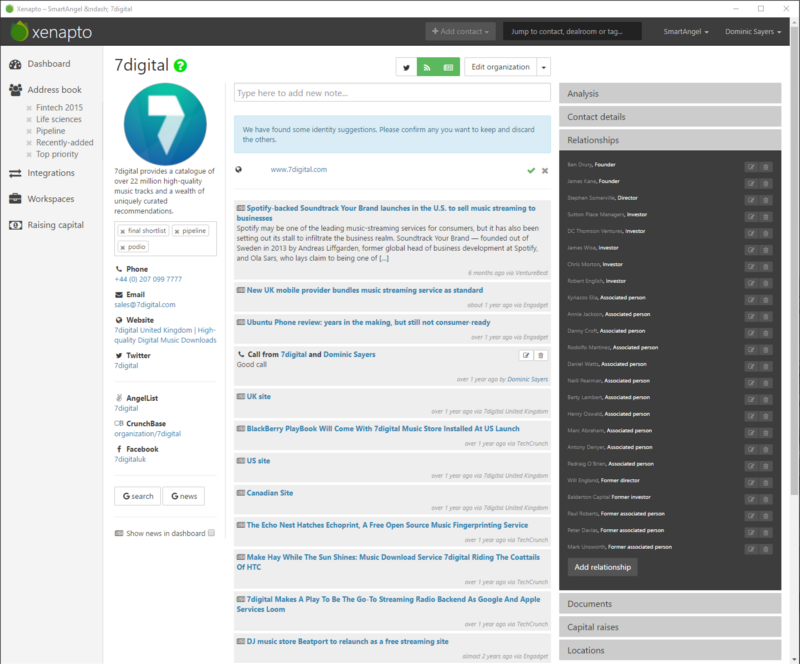Expand the Capital raises panel

pos(670,627)
